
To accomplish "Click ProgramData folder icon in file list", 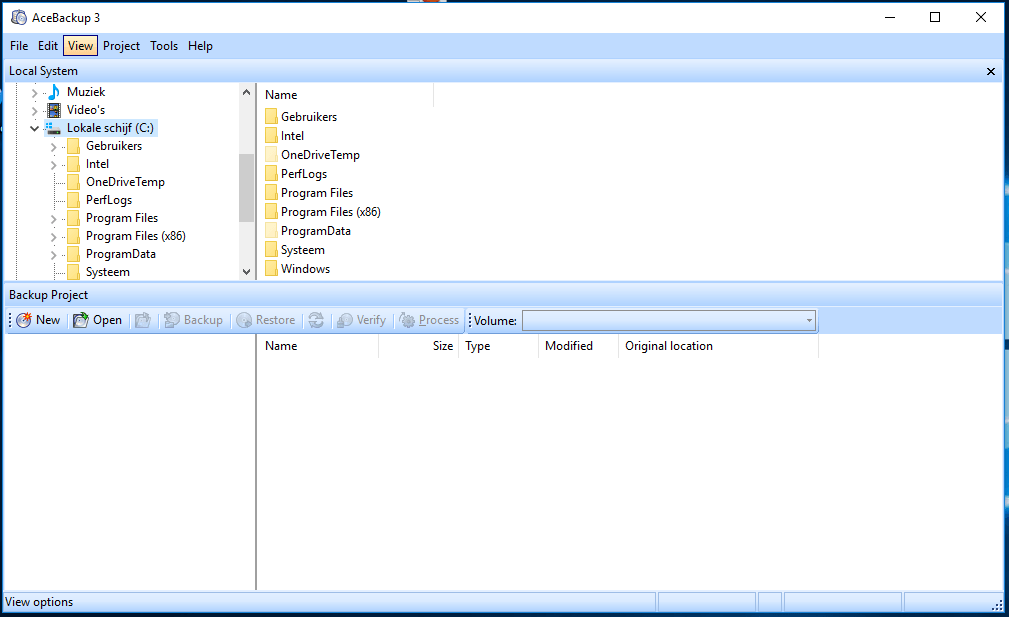I will 271,230.
